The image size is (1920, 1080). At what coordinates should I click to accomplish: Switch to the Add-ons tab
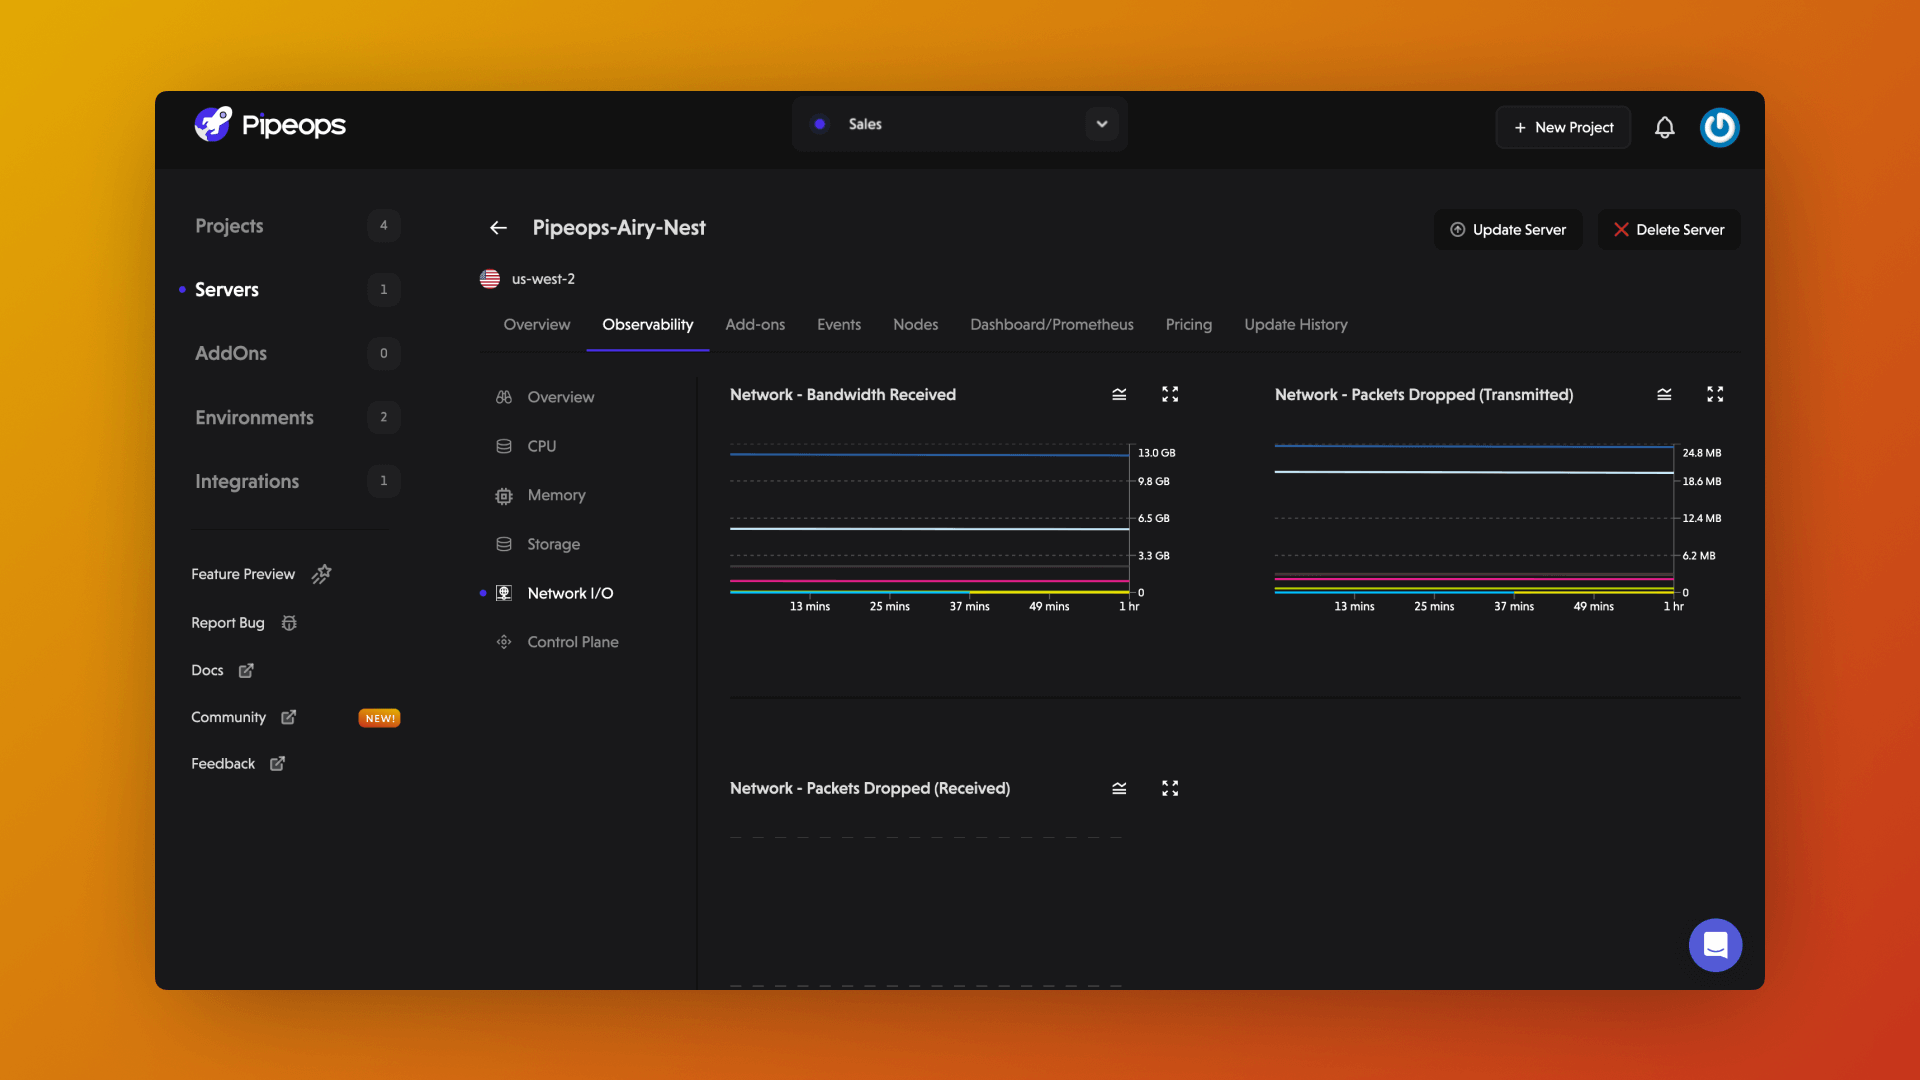coord(755,325)
